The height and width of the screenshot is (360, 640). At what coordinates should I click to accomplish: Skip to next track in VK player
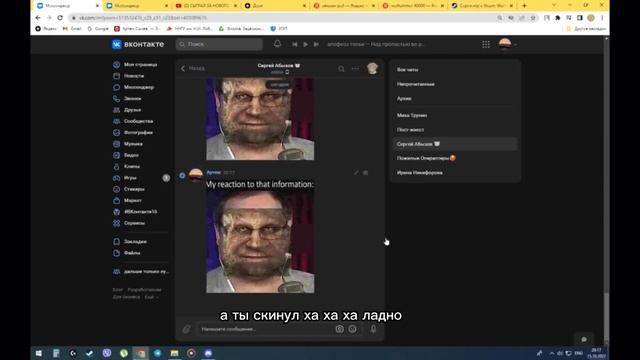(x=316, y=44)
